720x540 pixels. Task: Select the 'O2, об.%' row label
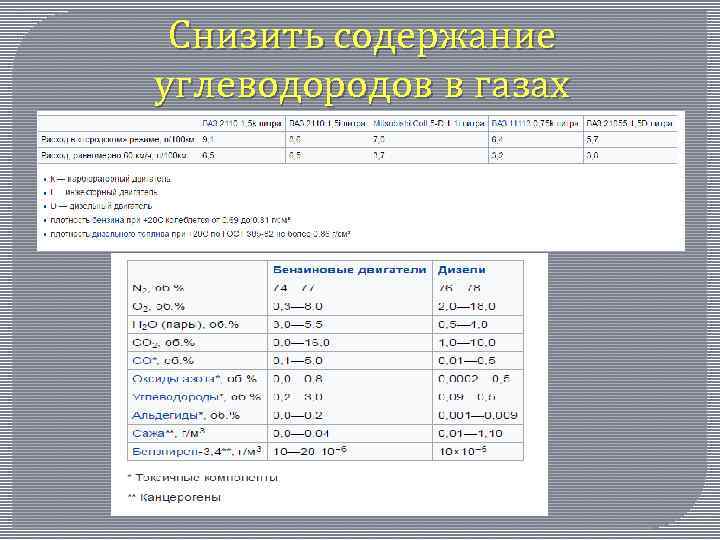pos(158,307)
